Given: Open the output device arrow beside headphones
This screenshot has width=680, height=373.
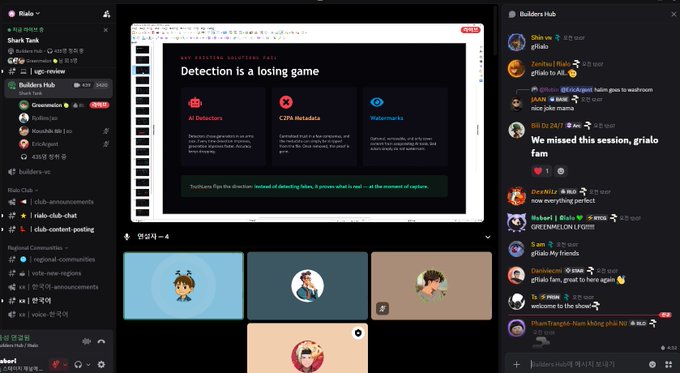Looking at the screenshot, I should (x=88, y=364).
